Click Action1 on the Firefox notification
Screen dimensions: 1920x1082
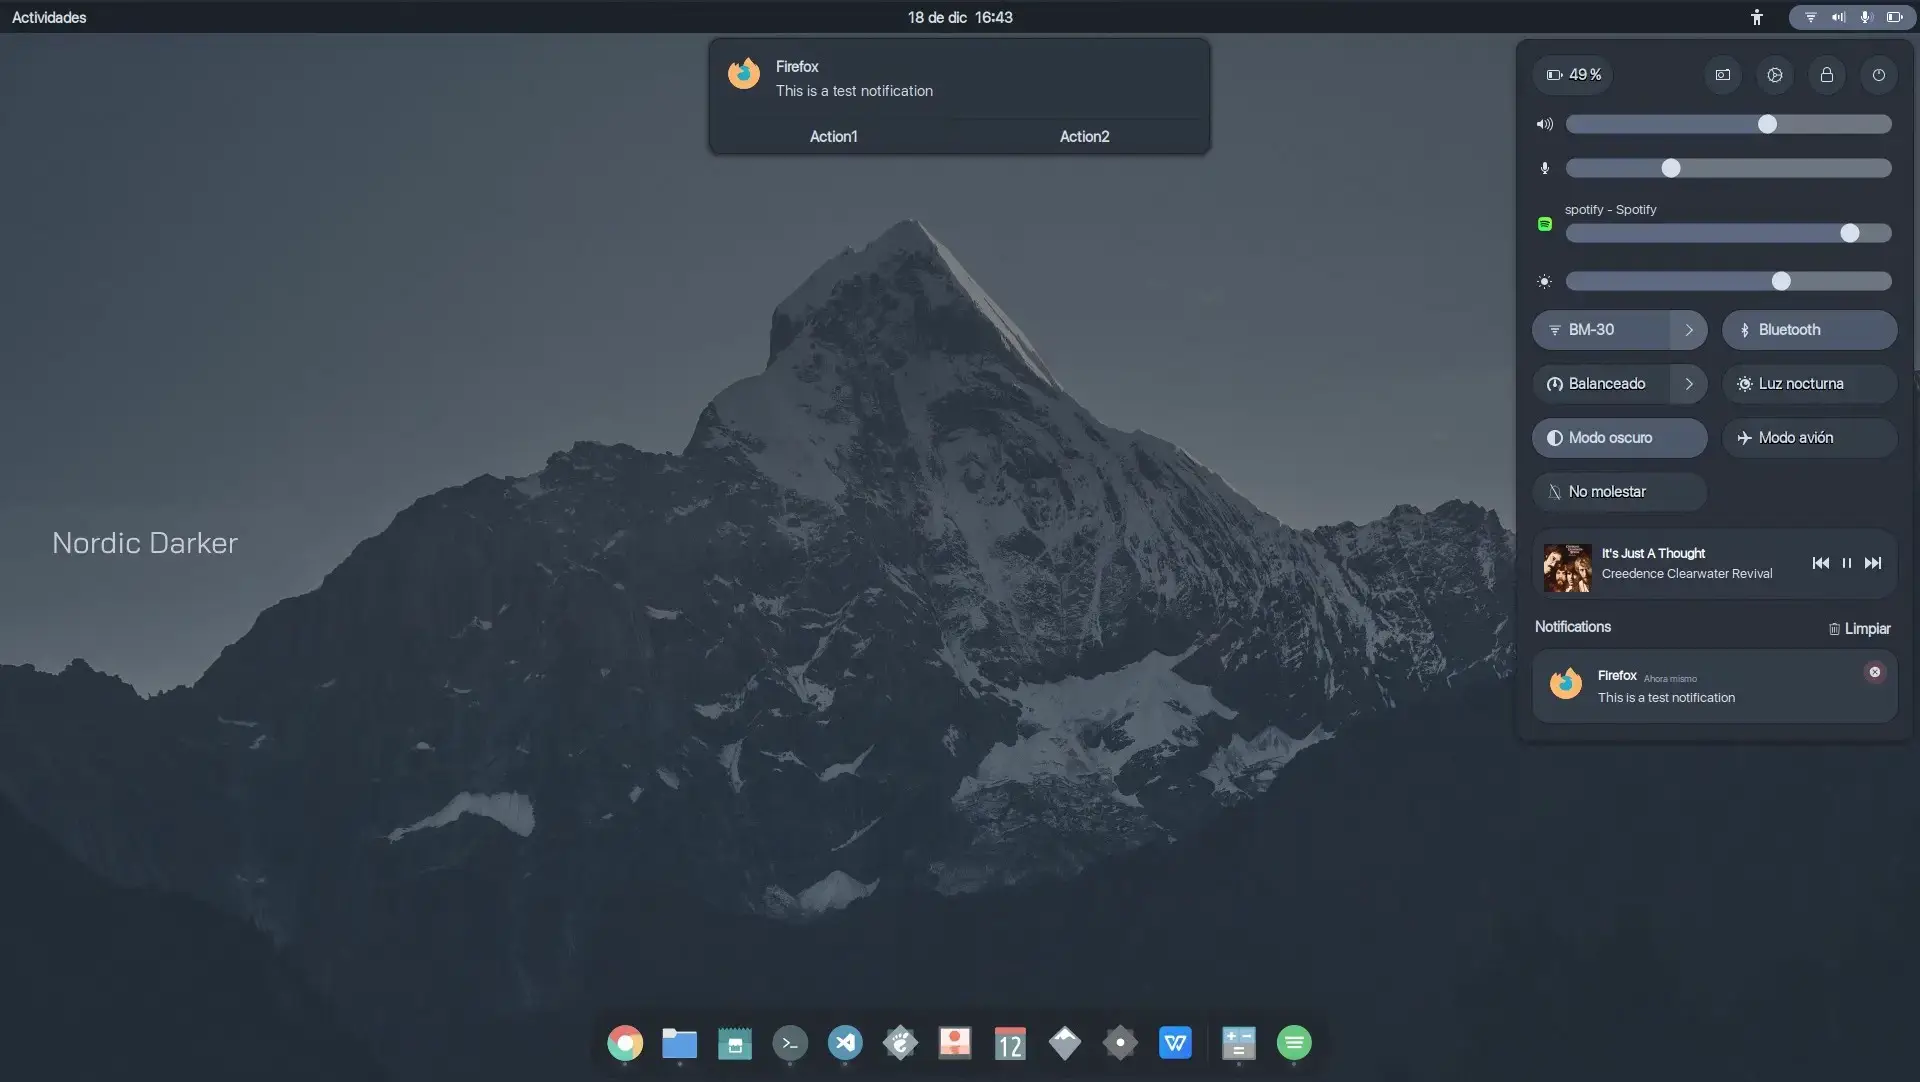[x=833, y=136]
